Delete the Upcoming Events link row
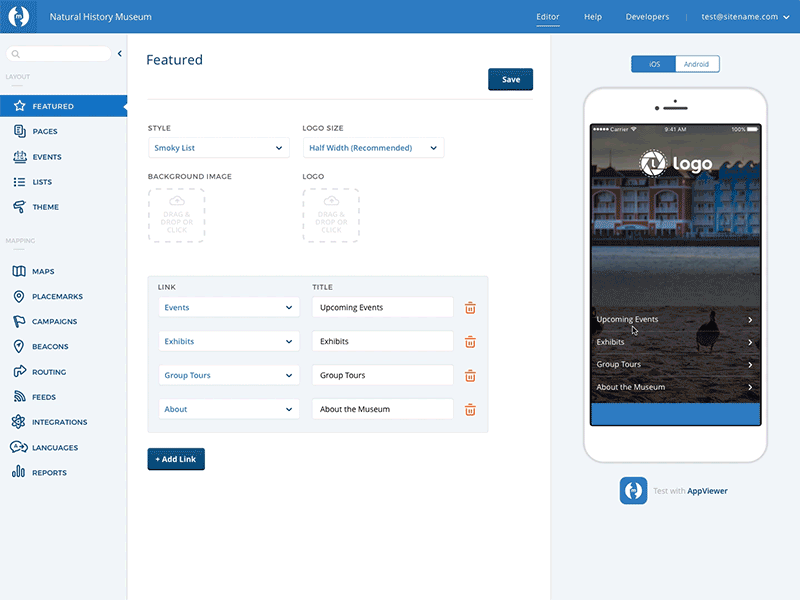The width and height of the screenshot is (800, 600). 470,308
